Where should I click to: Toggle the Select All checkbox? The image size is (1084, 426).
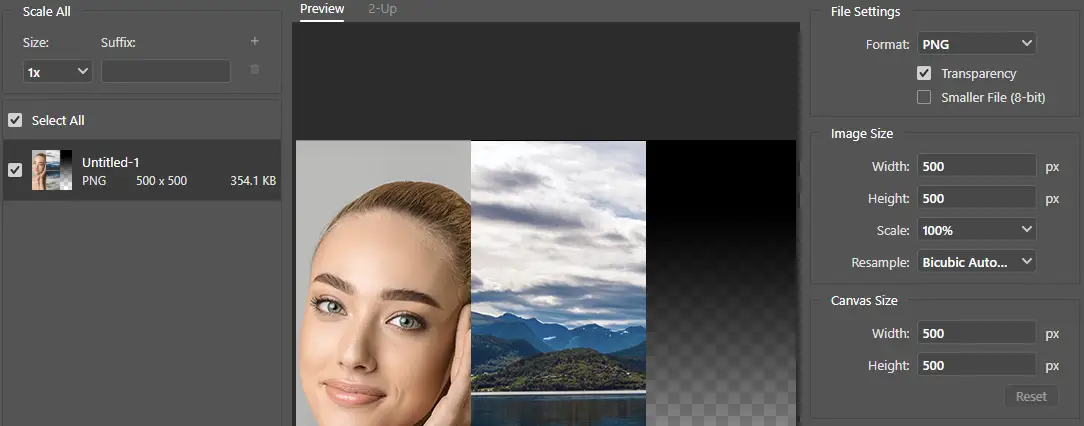(x=15, y=120)
